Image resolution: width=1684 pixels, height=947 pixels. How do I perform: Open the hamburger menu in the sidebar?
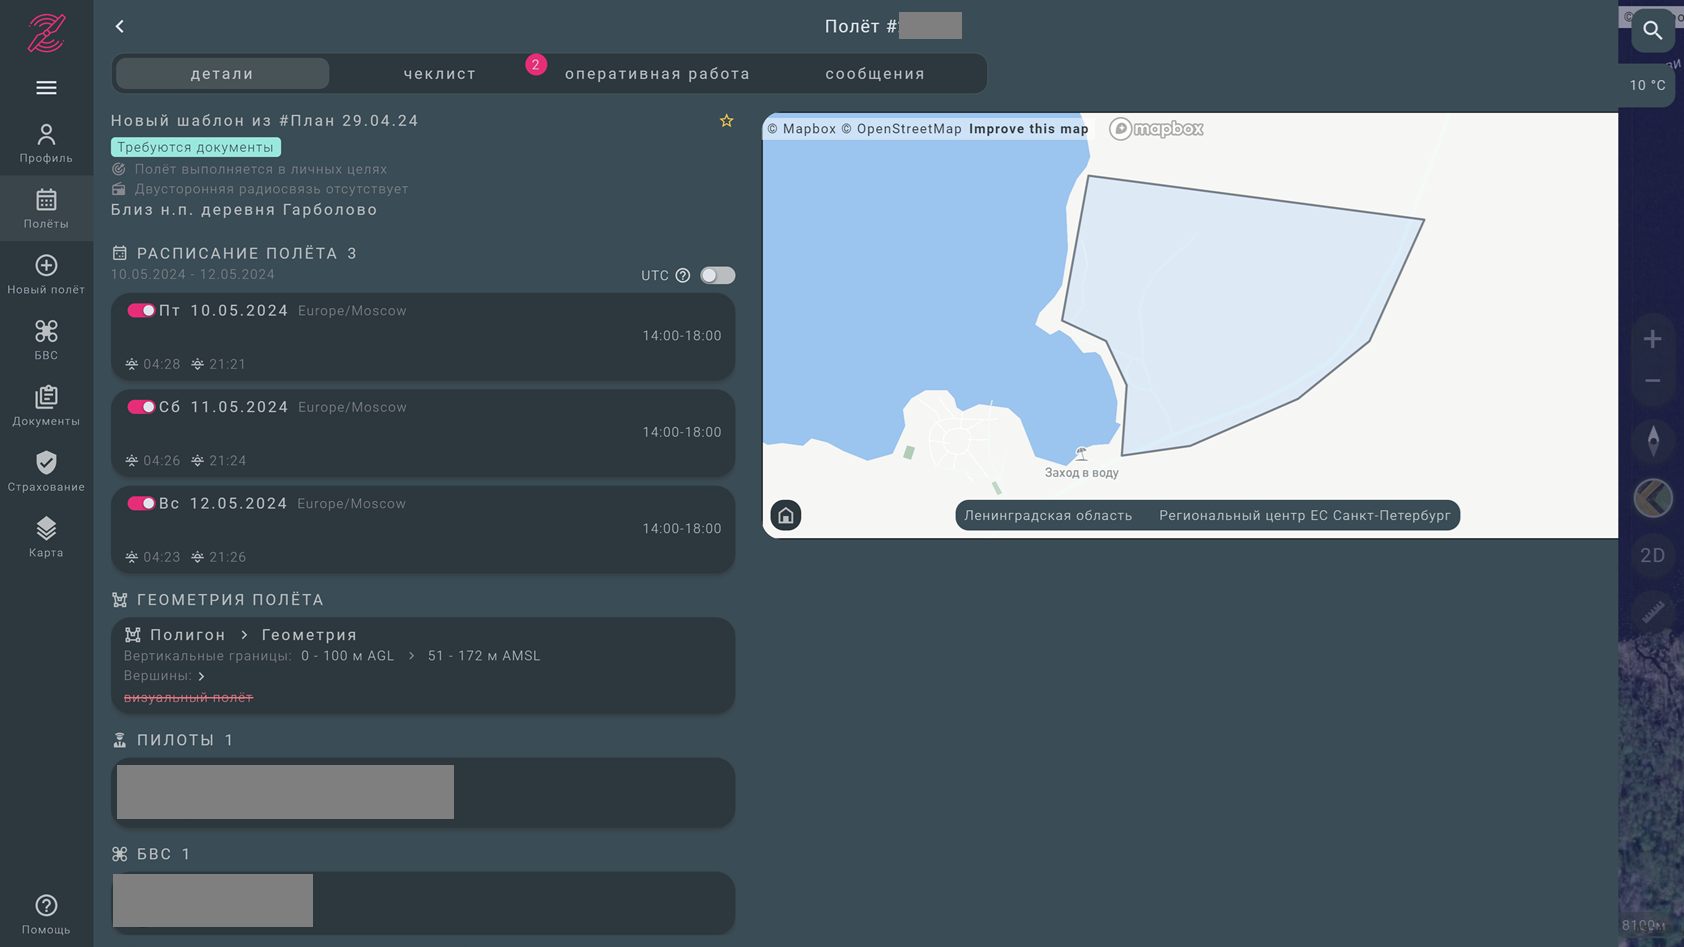point(46,88)
